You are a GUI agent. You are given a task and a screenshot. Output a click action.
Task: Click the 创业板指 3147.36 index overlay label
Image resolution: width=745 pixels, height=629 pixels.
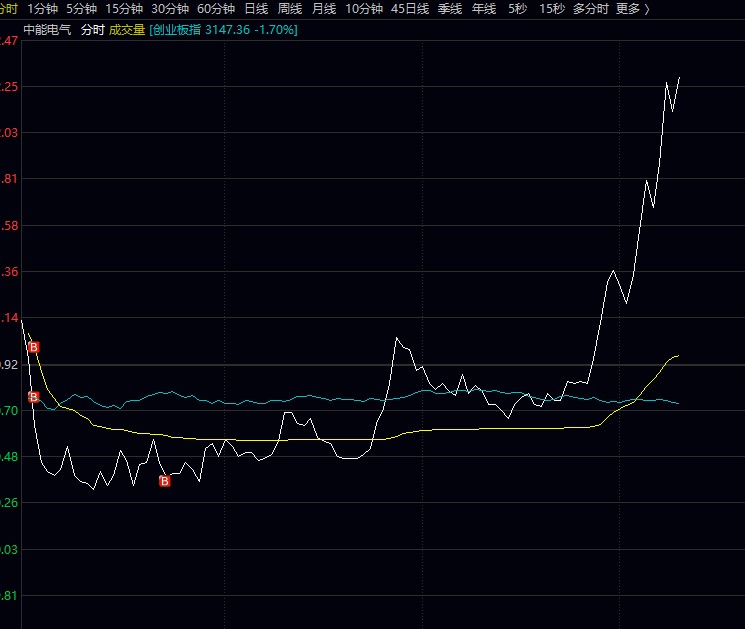click(223, 30)
